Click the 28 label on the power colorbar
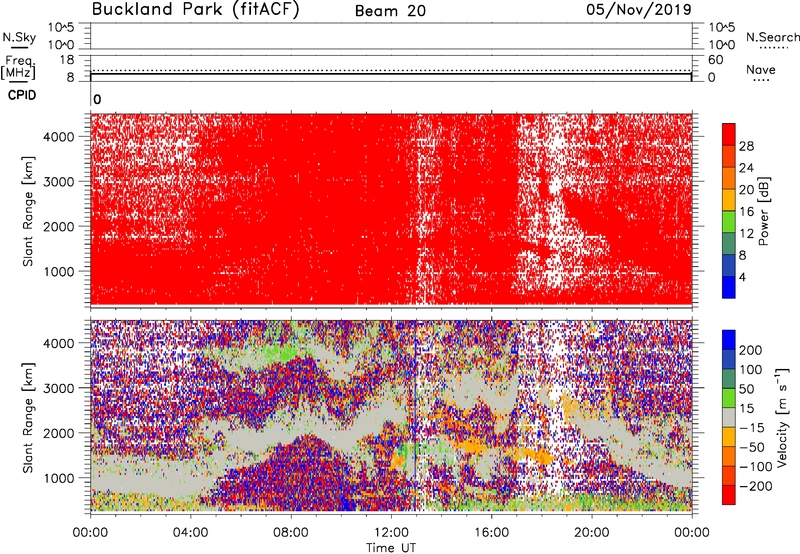 click(x=746, y=146)
